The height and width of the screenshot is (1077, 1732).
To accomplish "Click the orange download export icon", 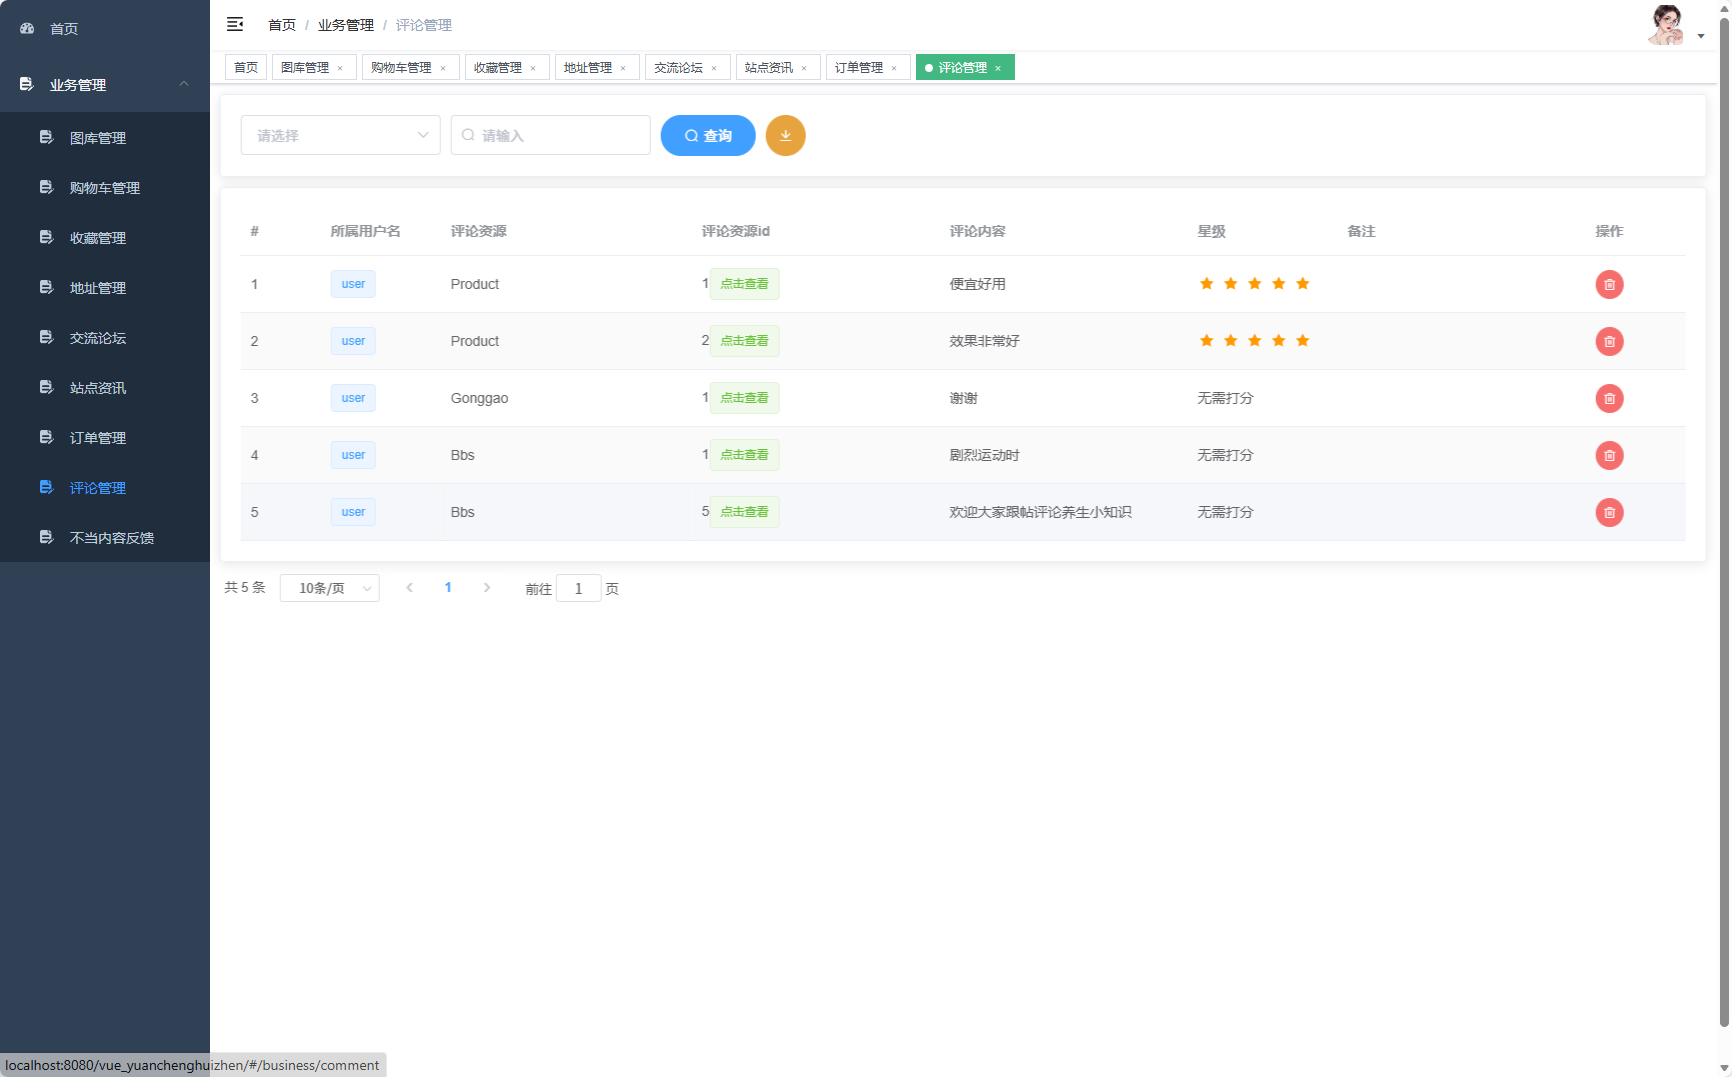I will tap(785, 136).
